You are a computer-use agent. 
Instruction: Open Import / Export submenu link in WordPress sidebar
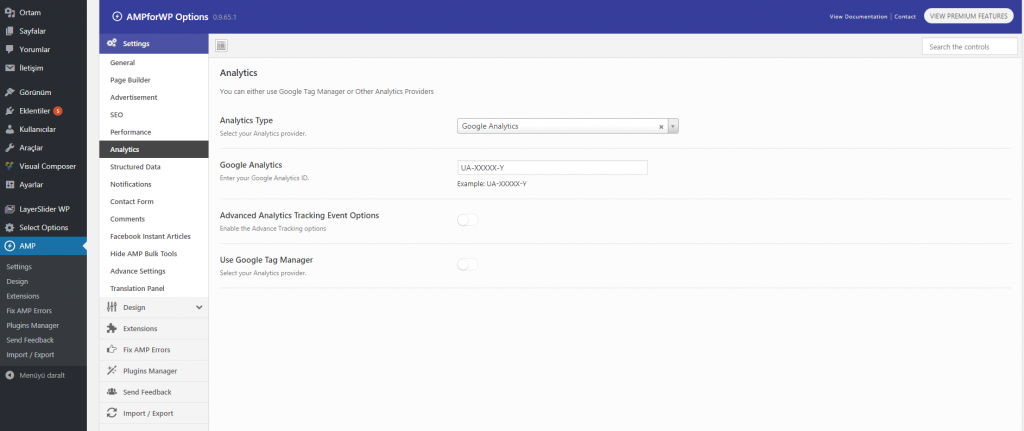(30, 355)
